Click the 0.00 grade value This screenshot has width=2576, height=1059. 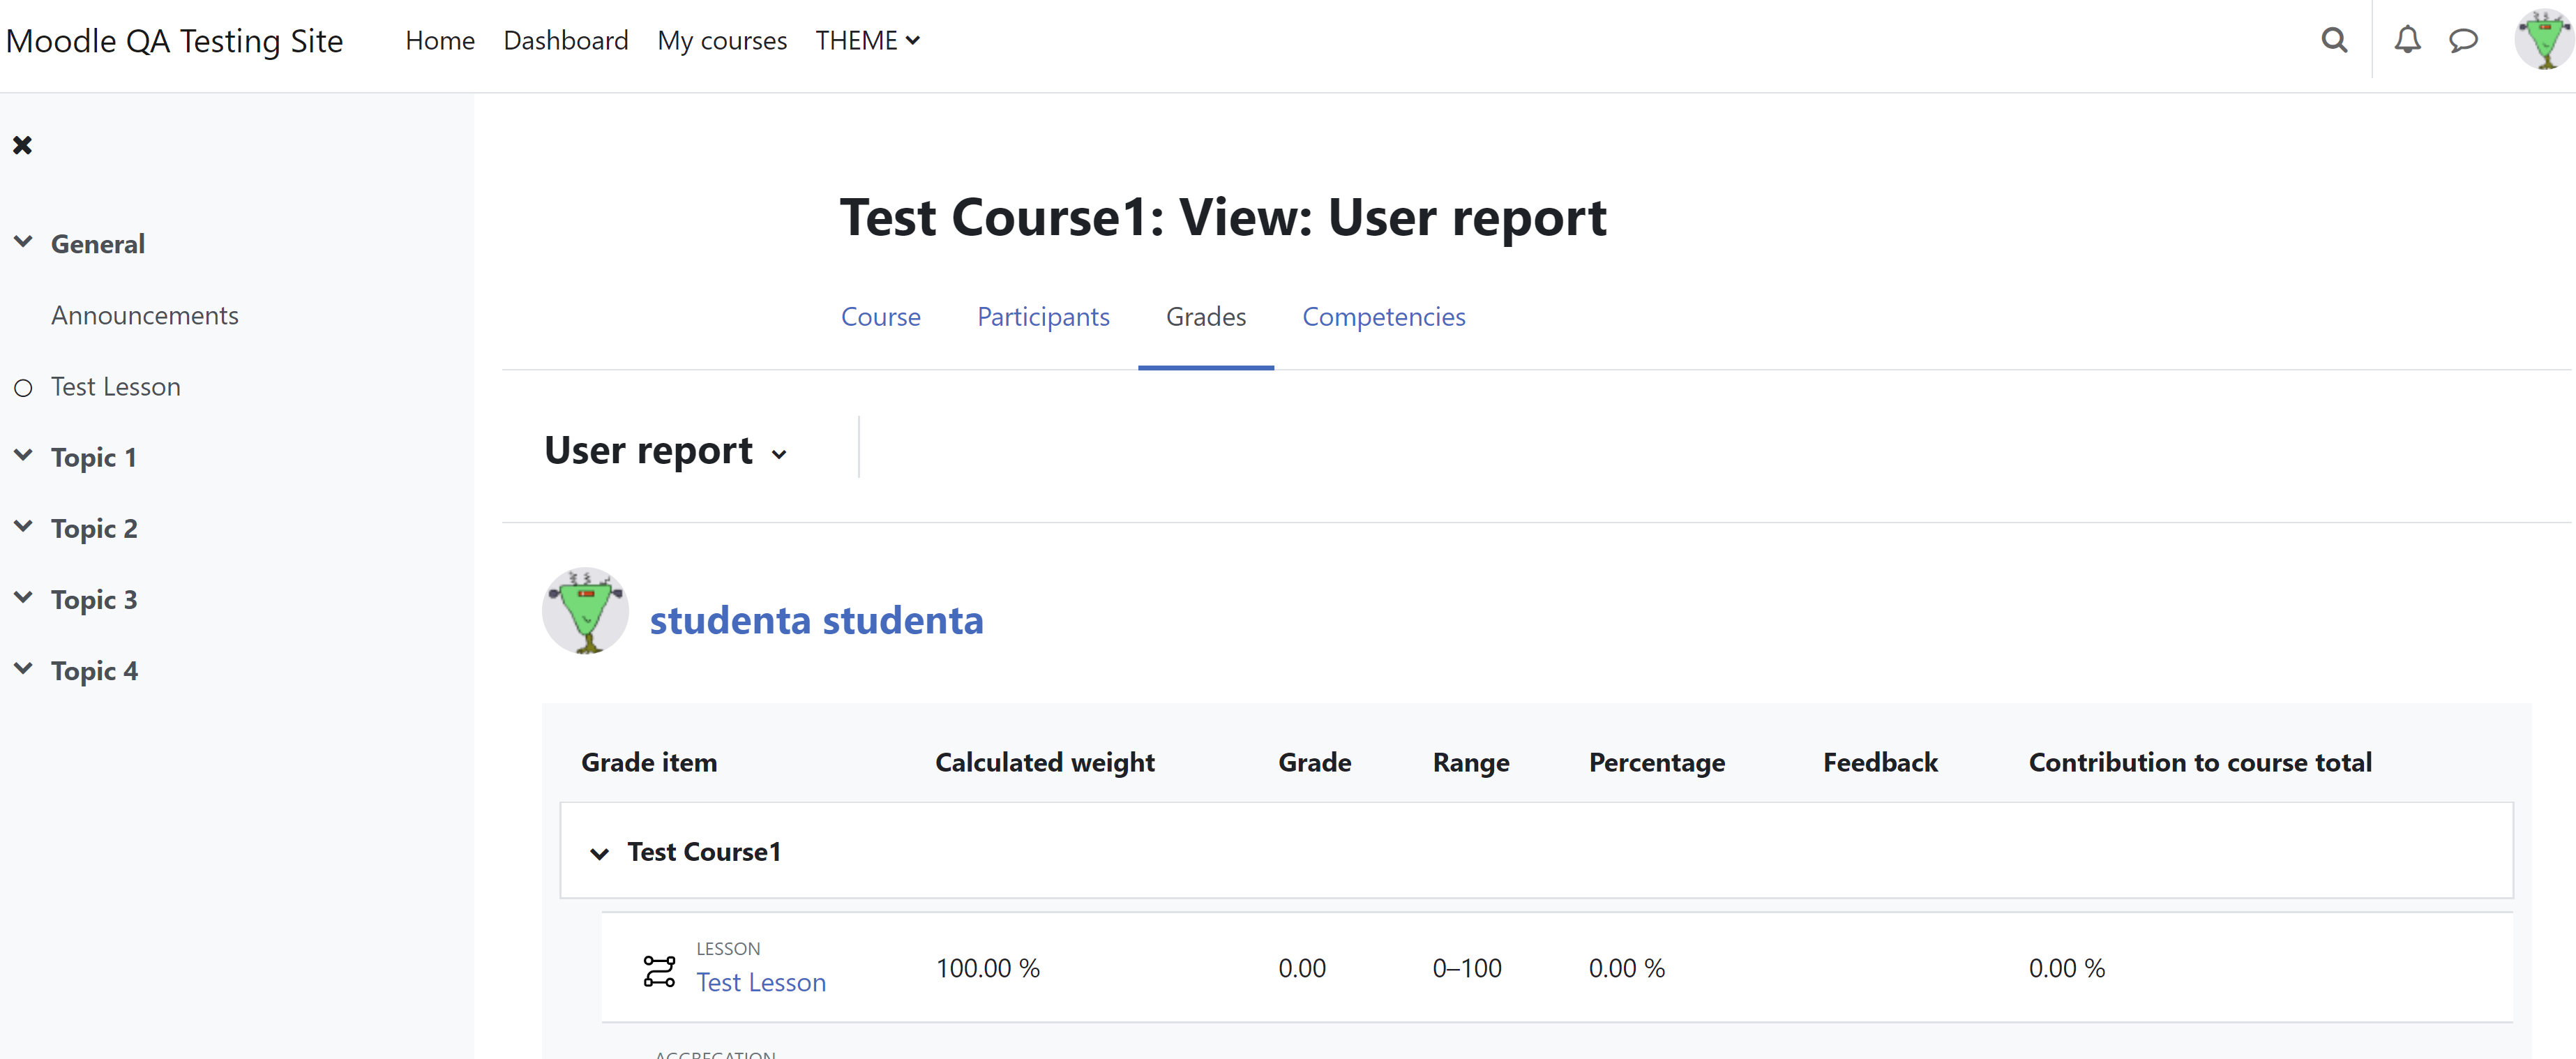coord(1302,969)
